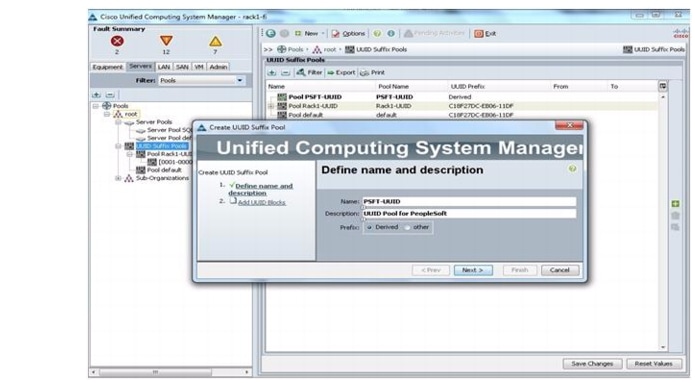Image resolution: width=695 pixels, height=383 pixels.
Task: Expand the Sub-Organizations node
Action: point(118,178)
